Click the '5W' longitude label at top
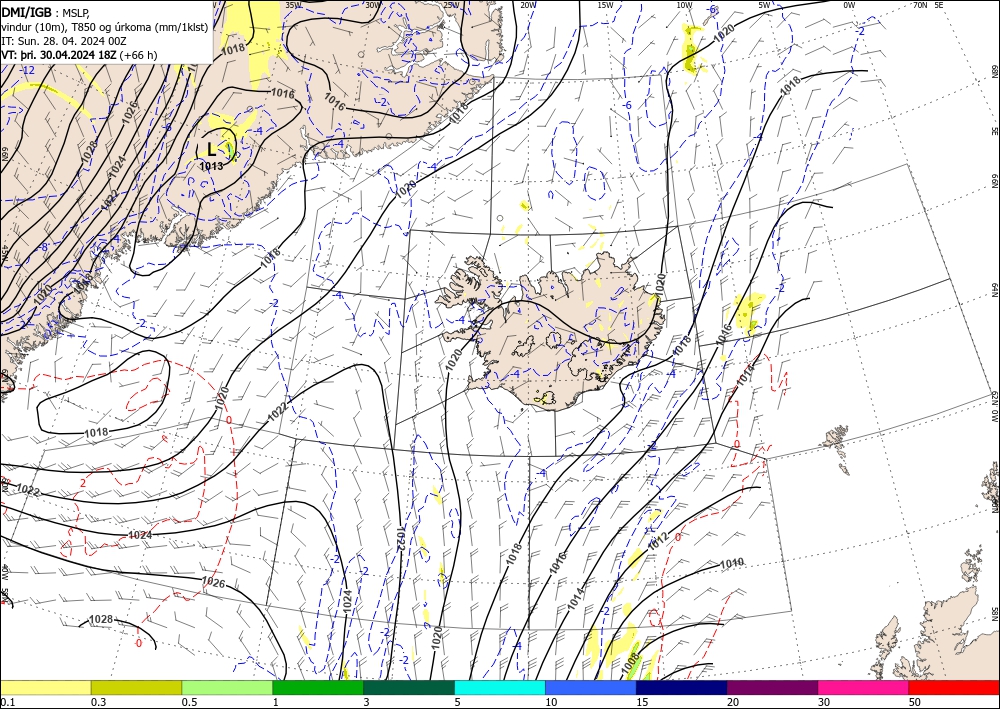This screenshot has width=1000, height=709. tap(764, 5)
